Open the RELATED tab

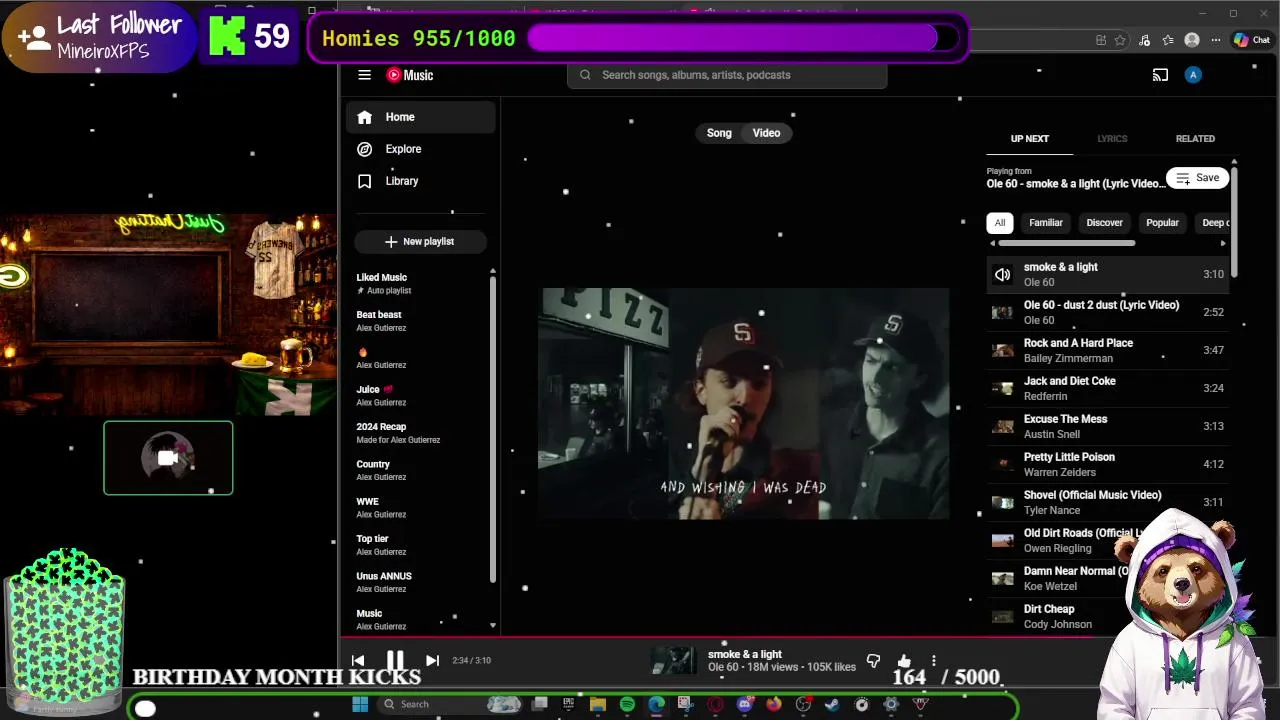click(x=1195, y=139)
